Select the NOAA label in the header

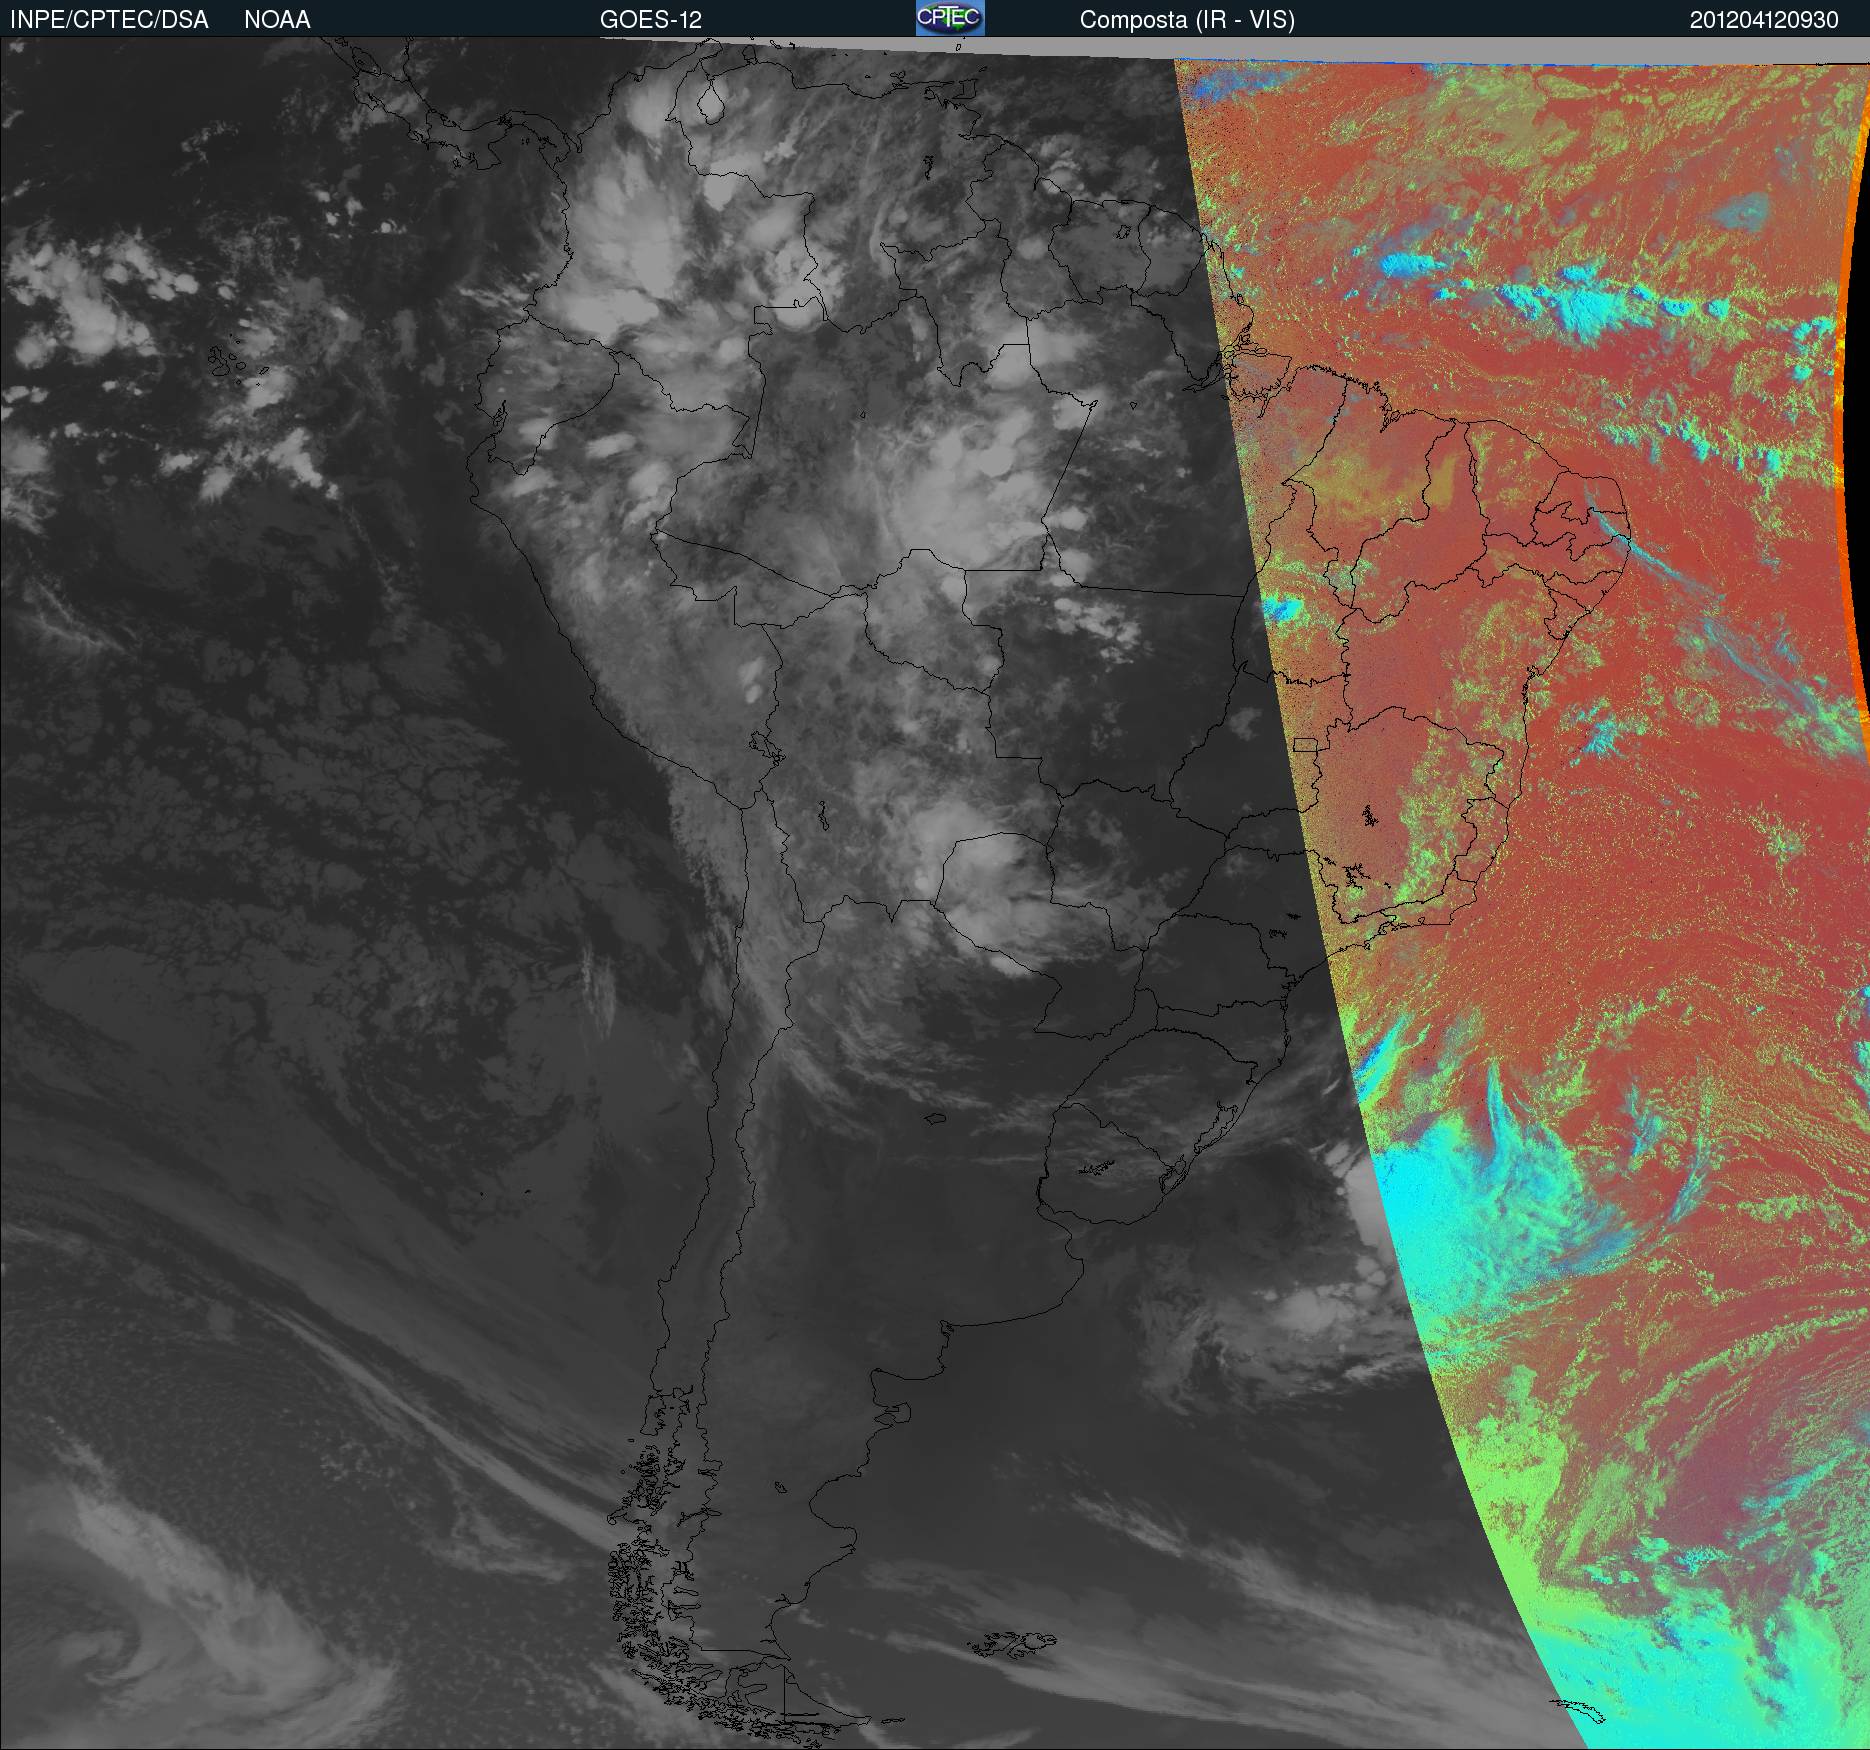(x=277, y=20)
